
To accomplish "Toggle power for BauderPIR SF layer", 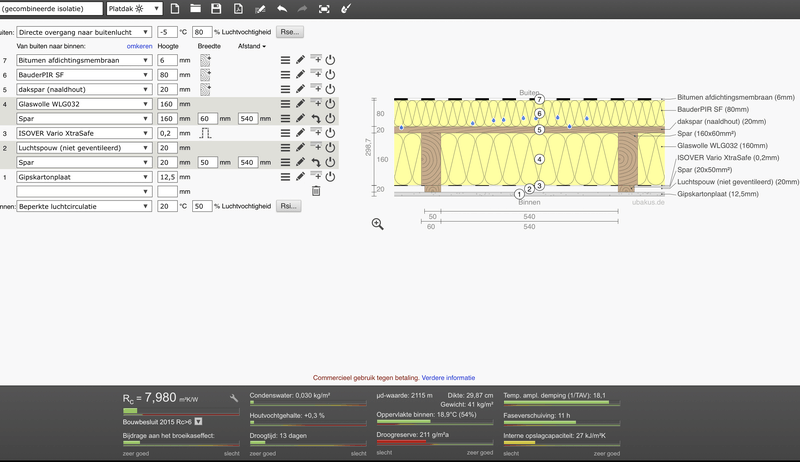I will (330, 74).
